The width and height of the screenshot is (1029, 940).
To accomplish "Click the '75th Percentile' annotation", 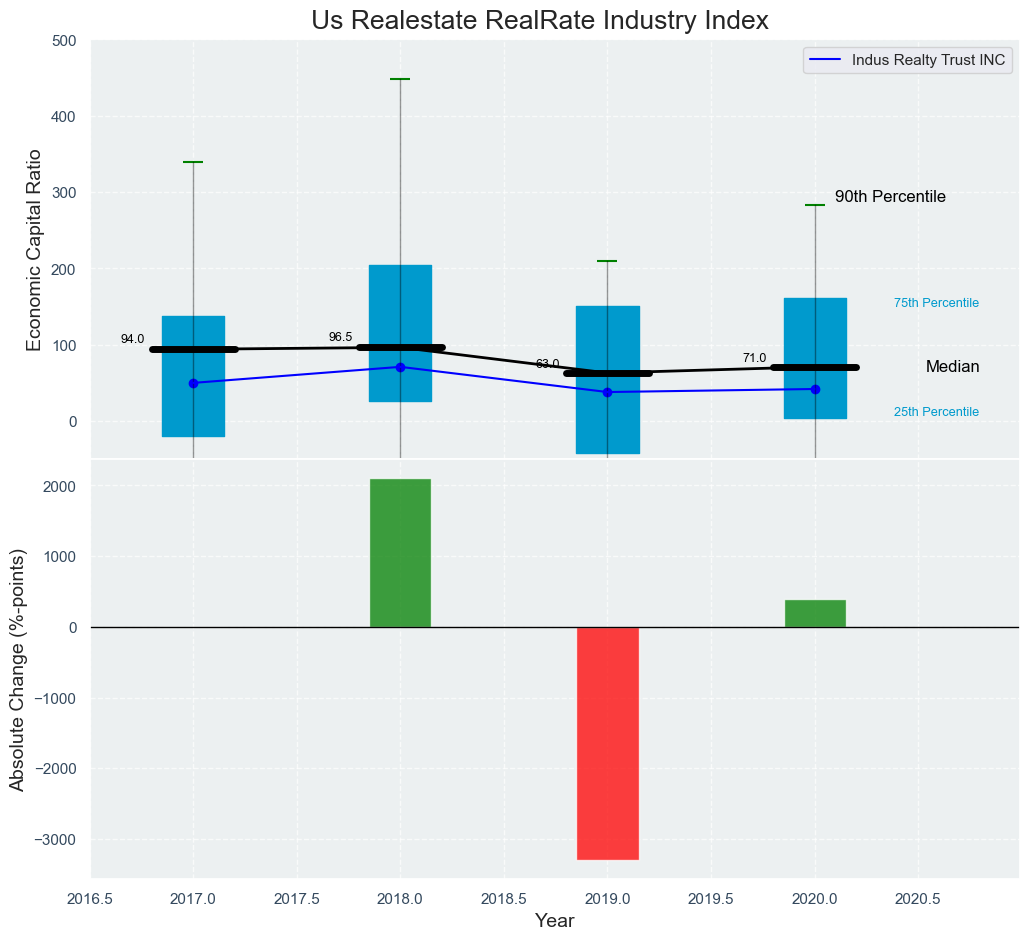I will [x=936, y=303].
